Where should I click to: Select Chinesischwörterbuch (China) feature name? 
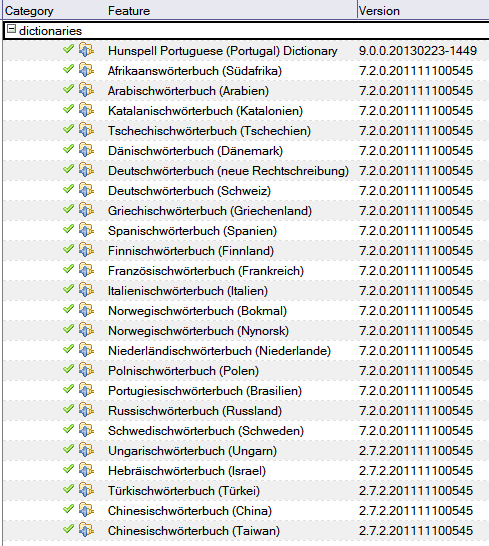point(190,511)
